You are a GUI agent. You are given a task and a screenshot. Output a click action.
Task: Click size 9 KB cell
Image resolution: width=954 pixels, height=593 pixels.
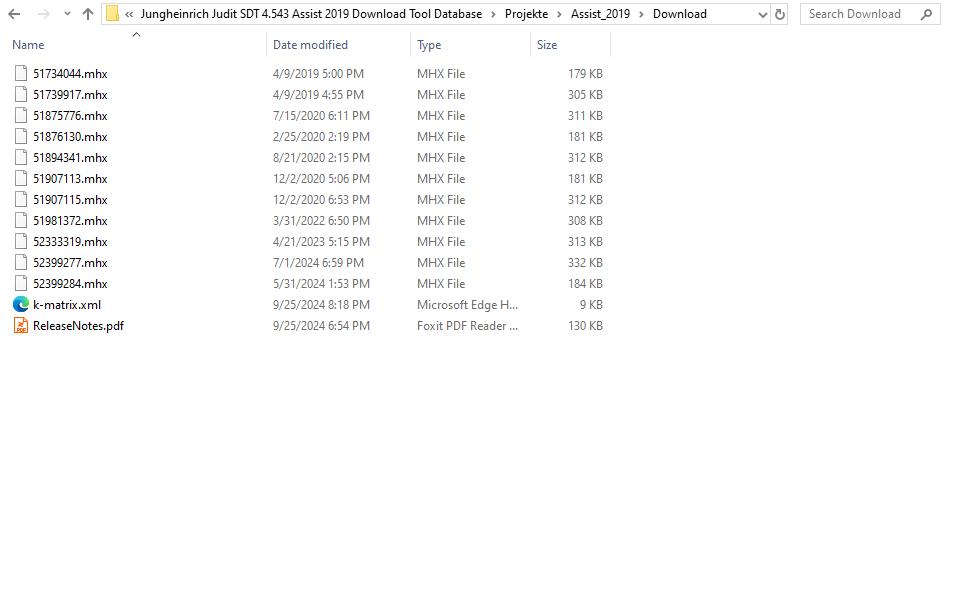tap(591, 305)
